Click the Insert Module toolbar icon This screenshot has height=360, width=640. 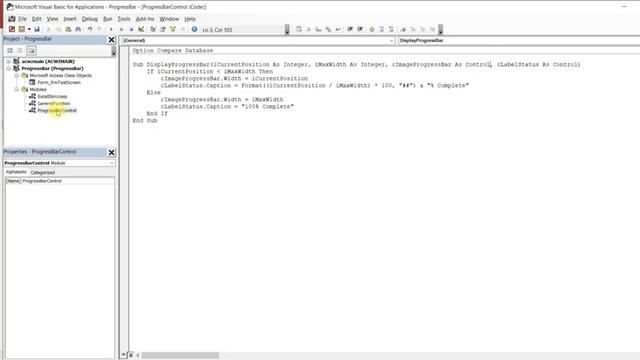click(x=22, y=29)
